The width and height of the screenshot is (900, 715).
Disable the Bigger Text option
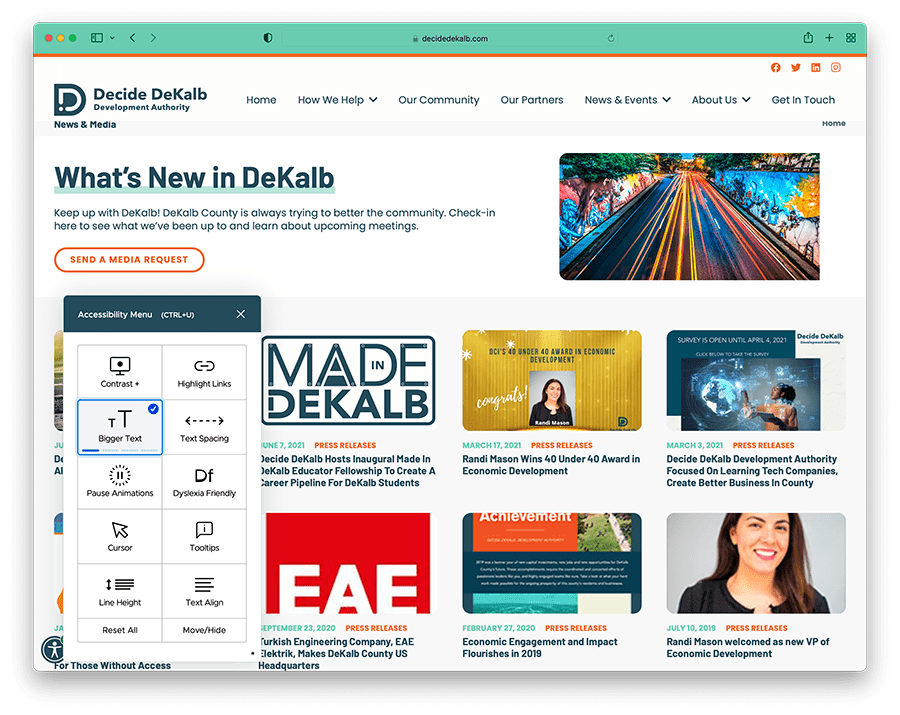120,427
